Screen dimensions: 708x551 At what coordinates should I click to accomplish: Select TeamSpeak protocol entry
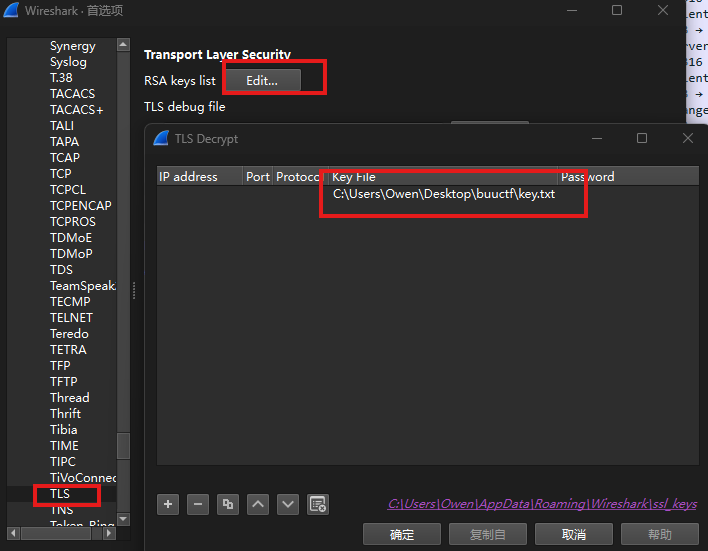click(83, 285)
